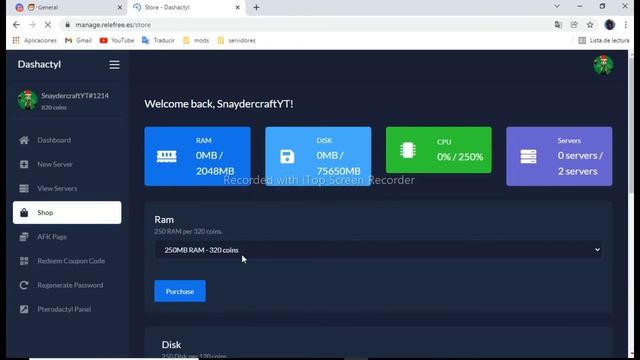Switch to the General browser tab

[67, 7]
